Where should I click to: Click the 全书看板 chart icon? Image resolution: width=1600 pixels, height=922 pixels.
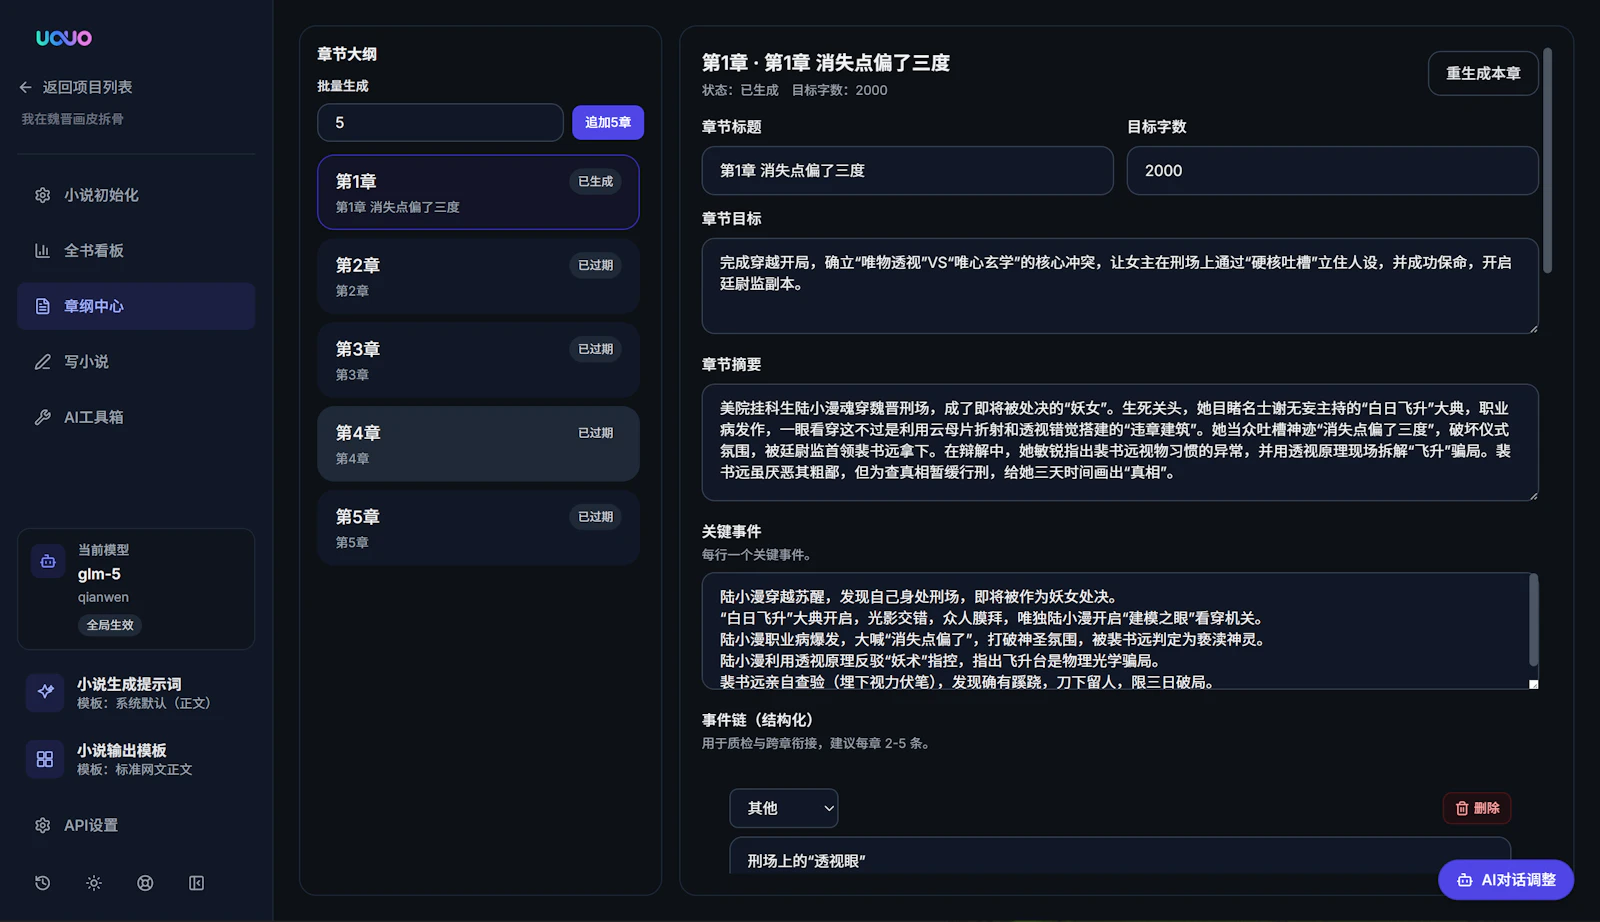[42, 251]
